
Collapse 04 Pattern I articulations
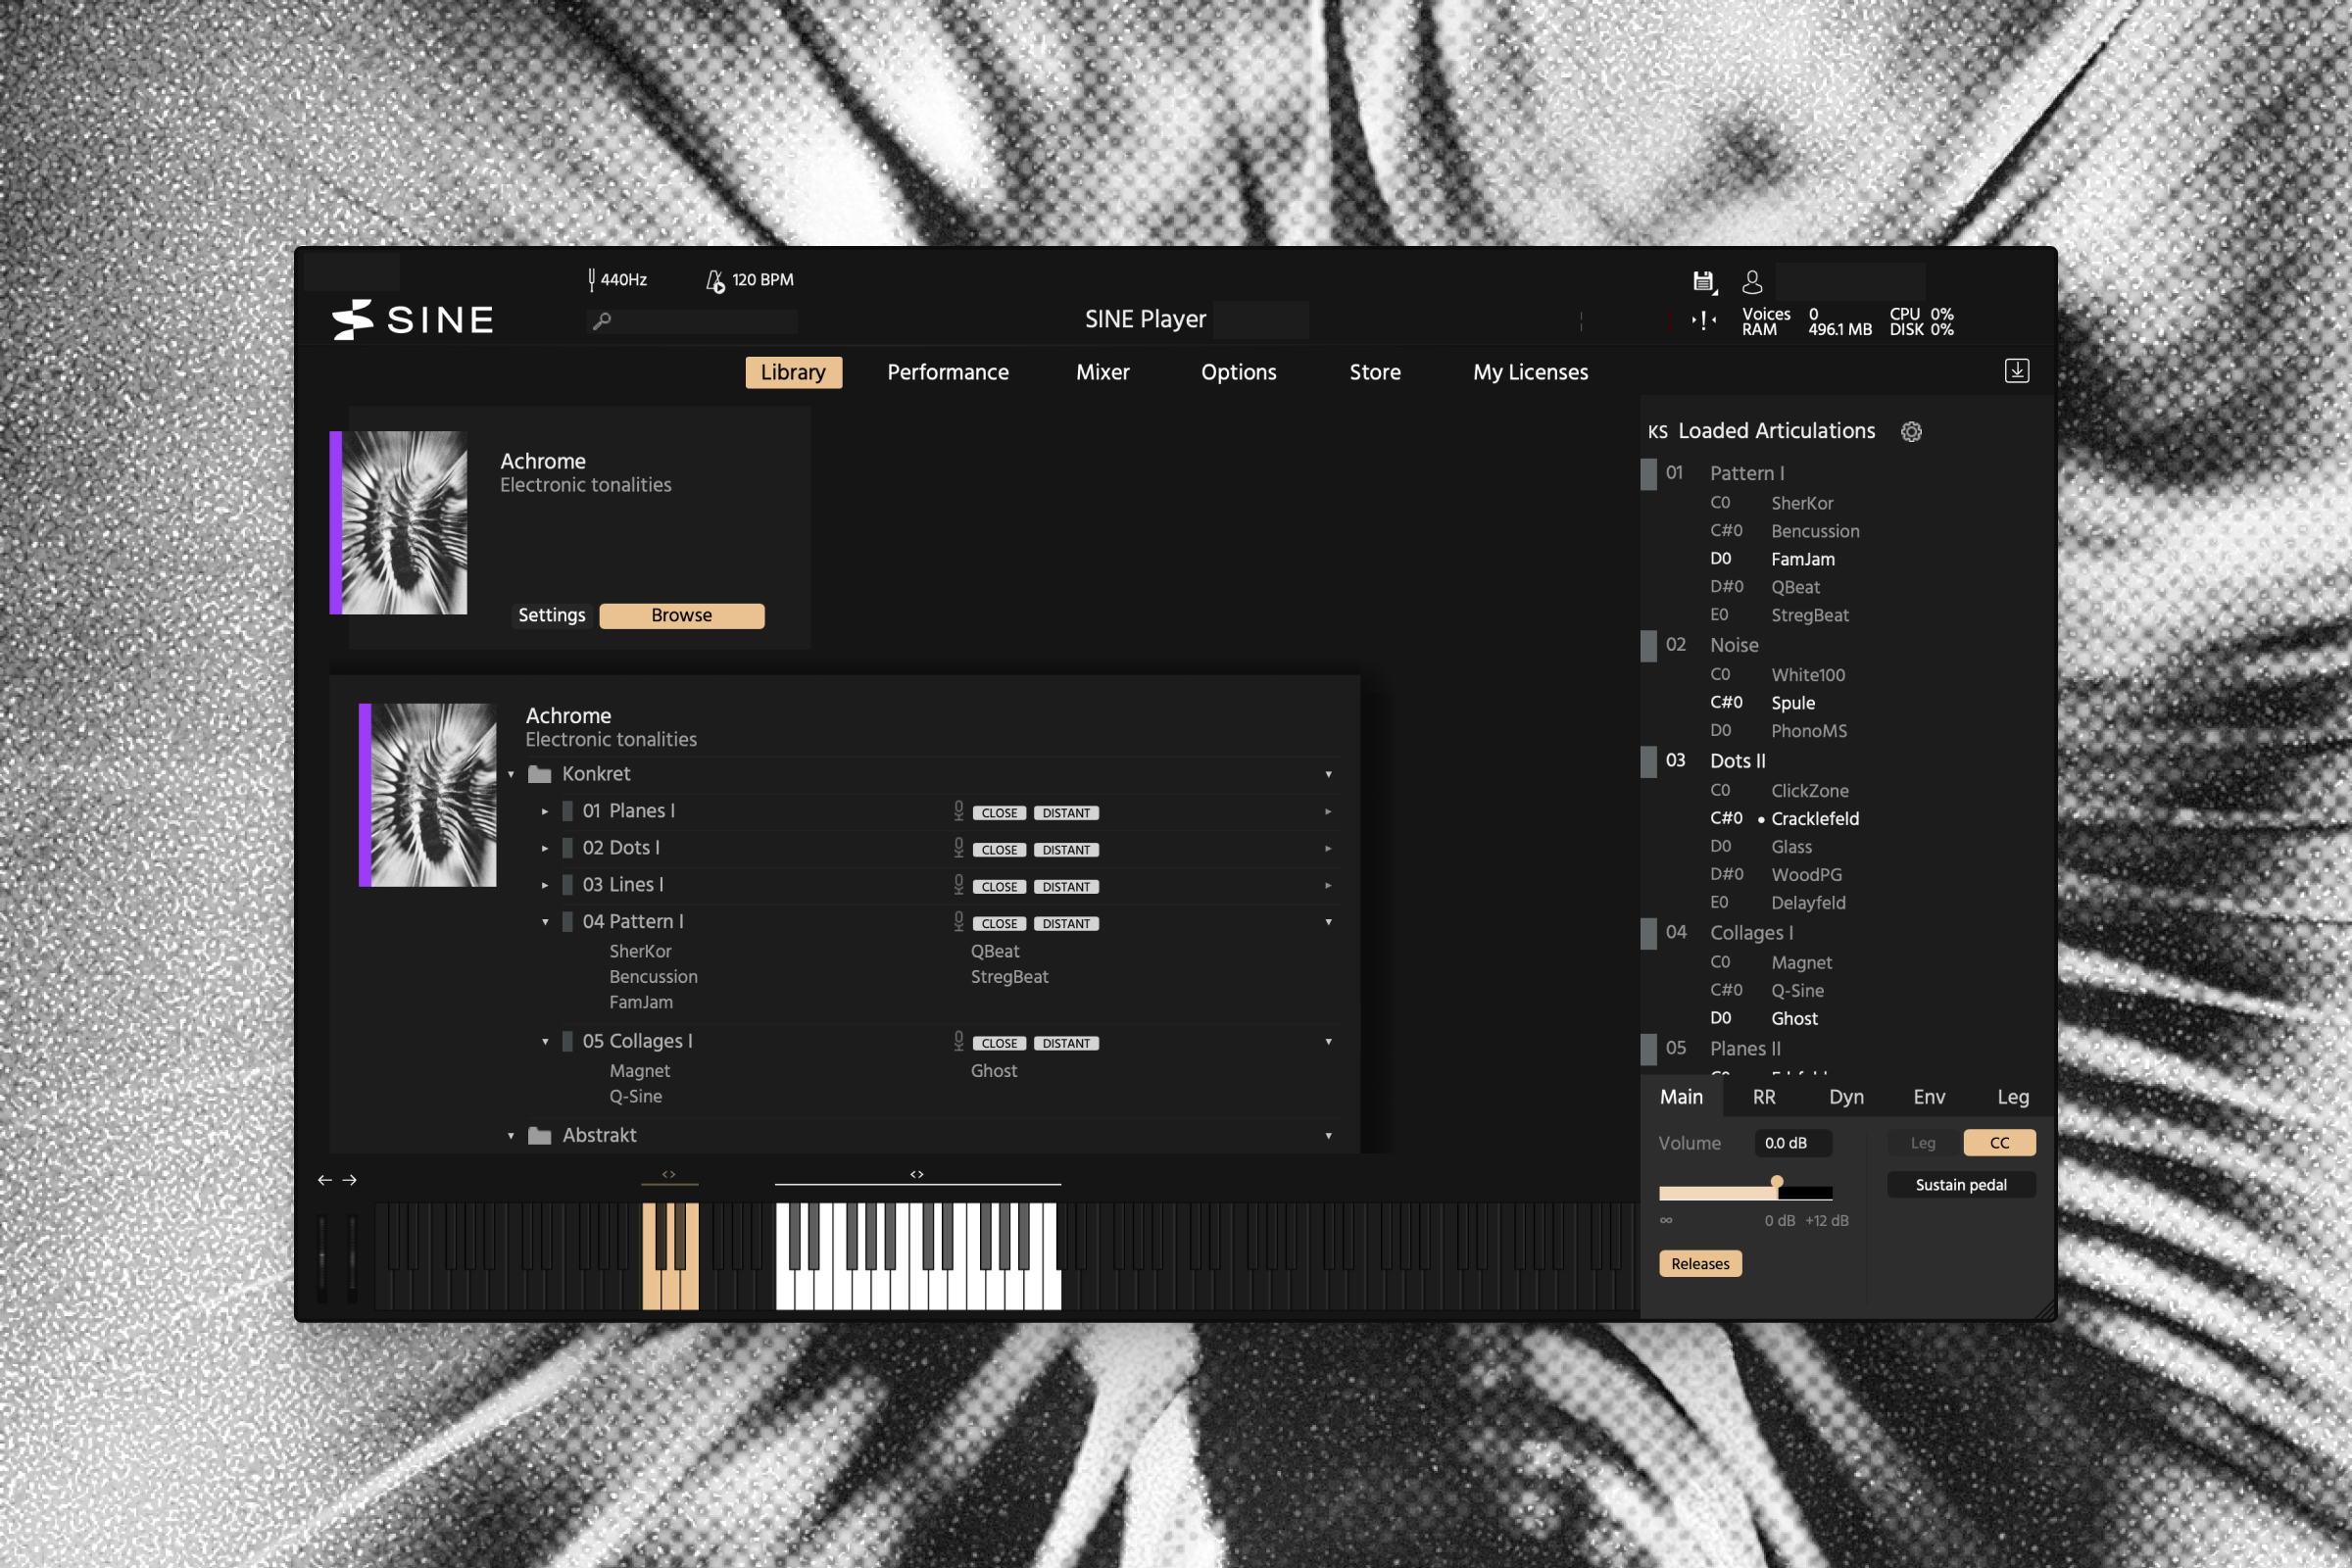pyautogui.click(x=545, y=922)
